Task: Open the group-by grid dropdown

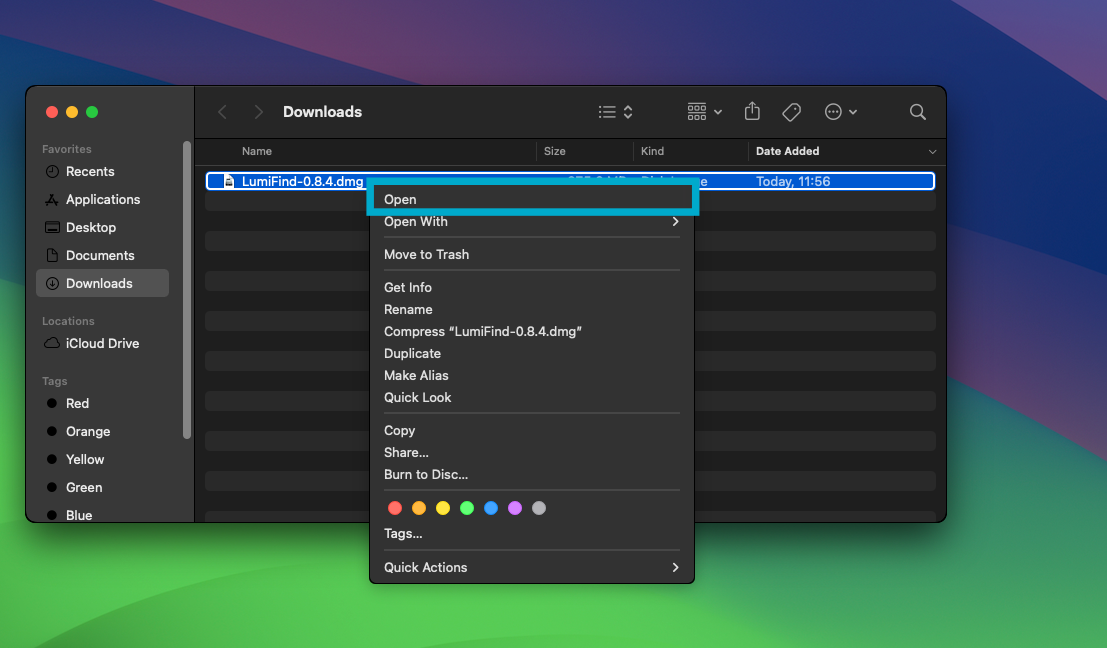Action: [x=705, y=112]
